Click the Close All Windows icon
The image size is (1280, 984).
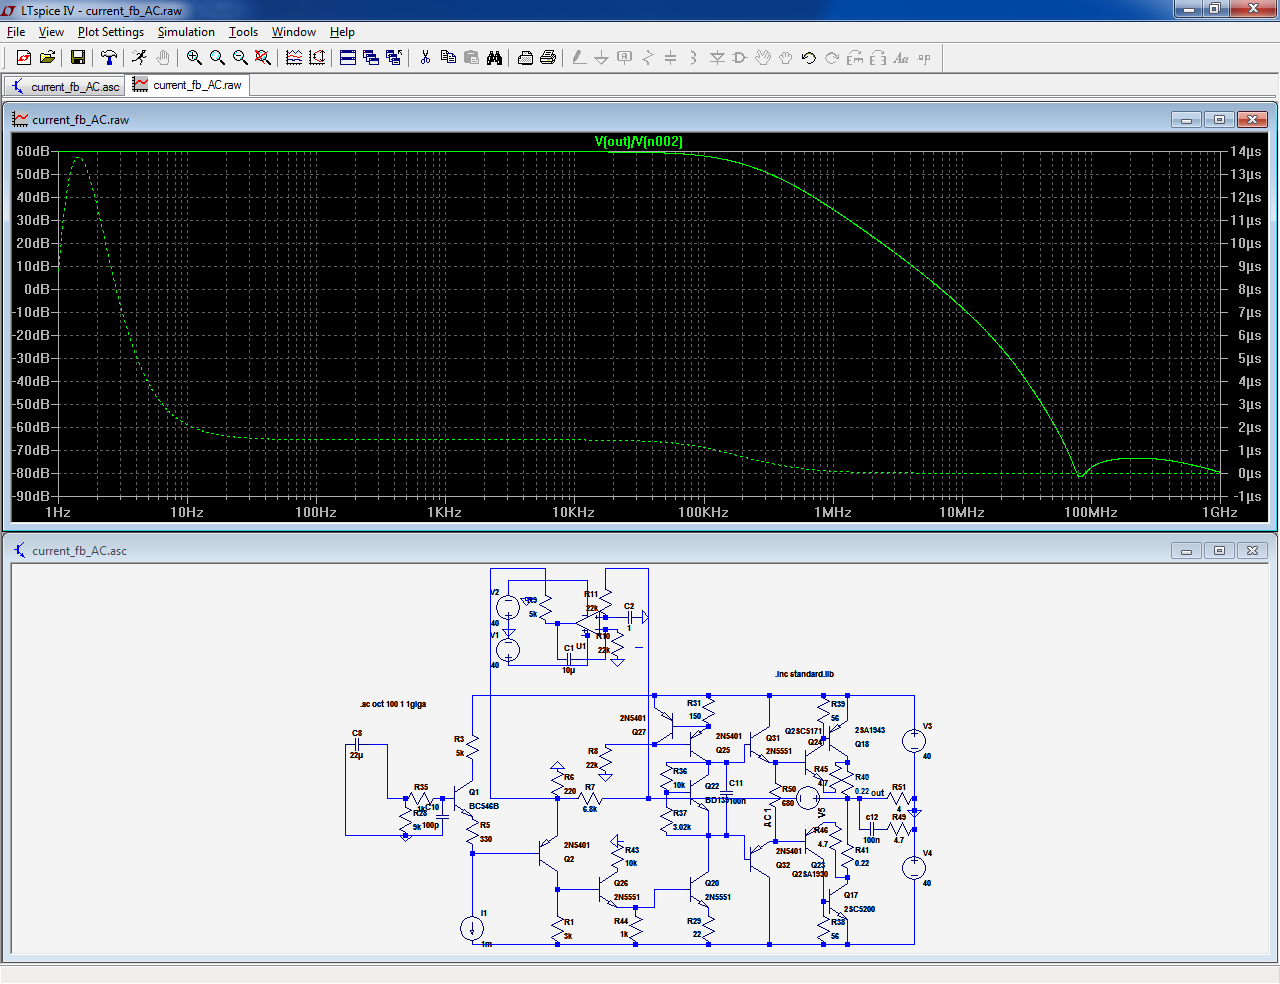[394, 58]
